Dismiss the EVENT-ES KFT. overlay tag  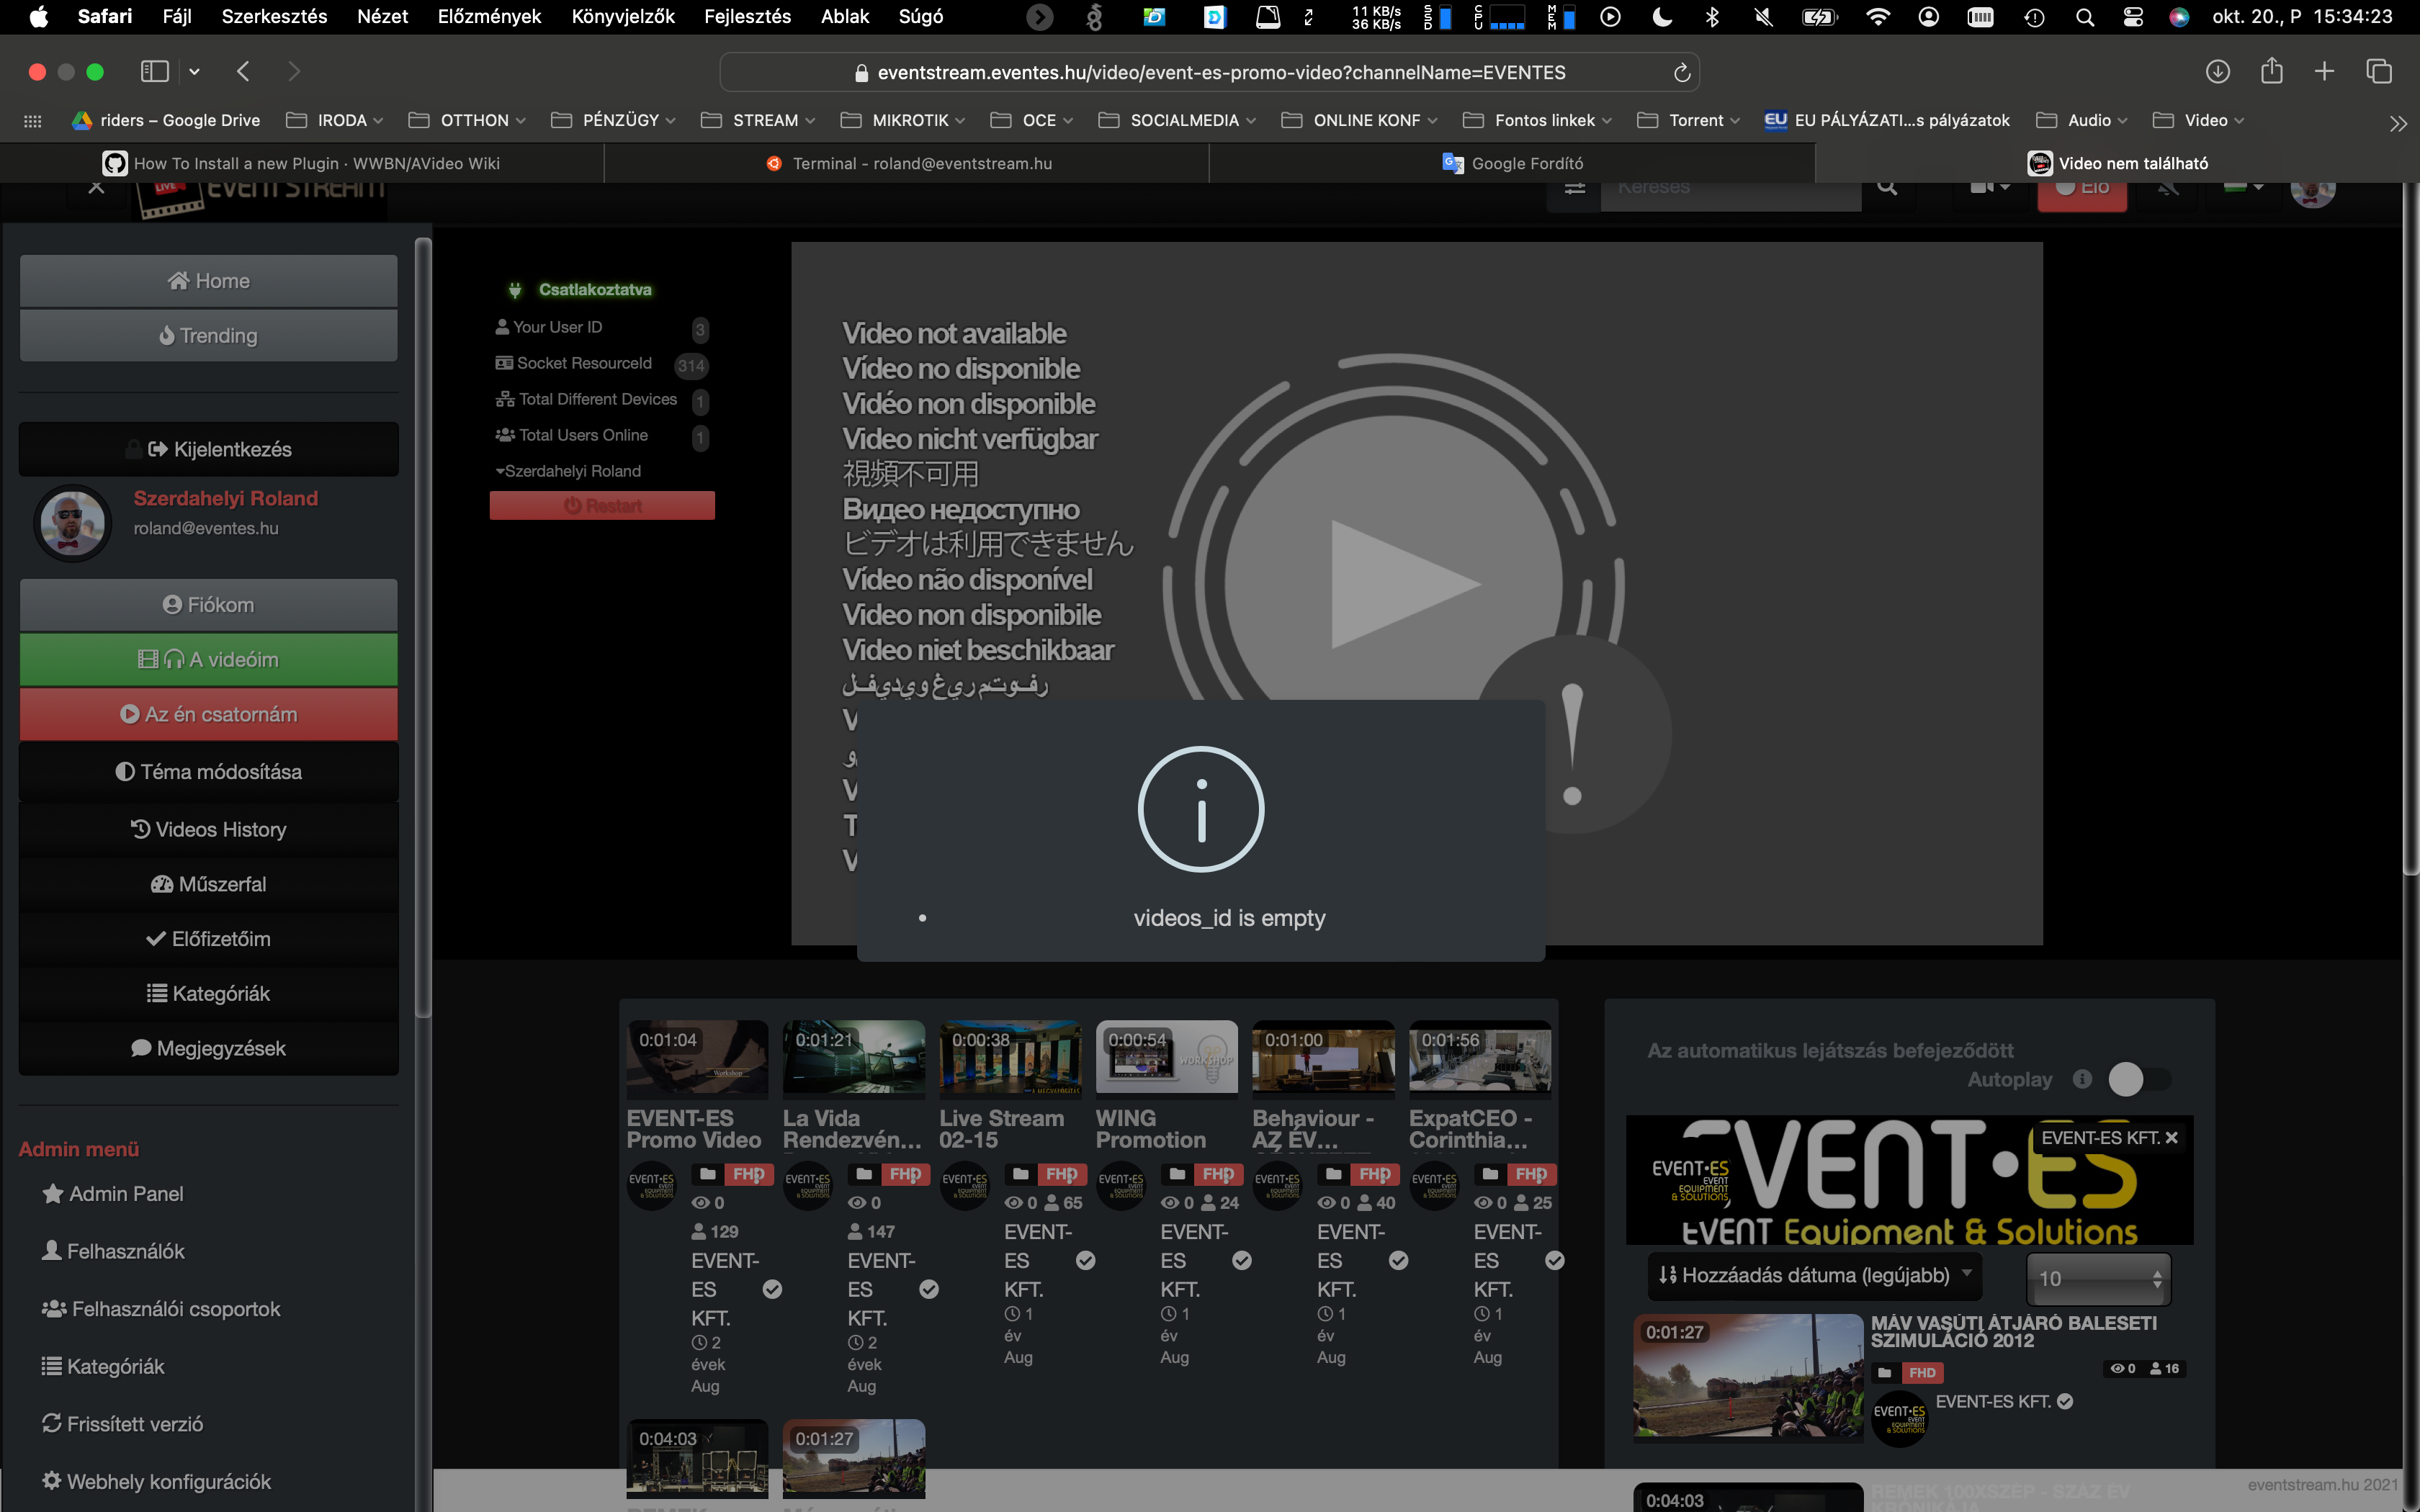(x=2172, y=1137)
